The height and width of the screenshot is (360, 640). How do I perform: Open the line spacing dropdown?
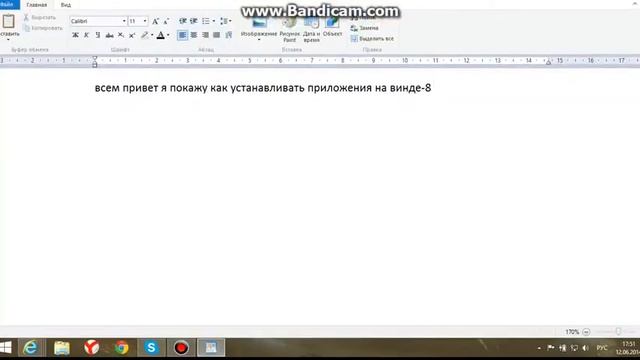pyautogui.click(x=225, y=21)
